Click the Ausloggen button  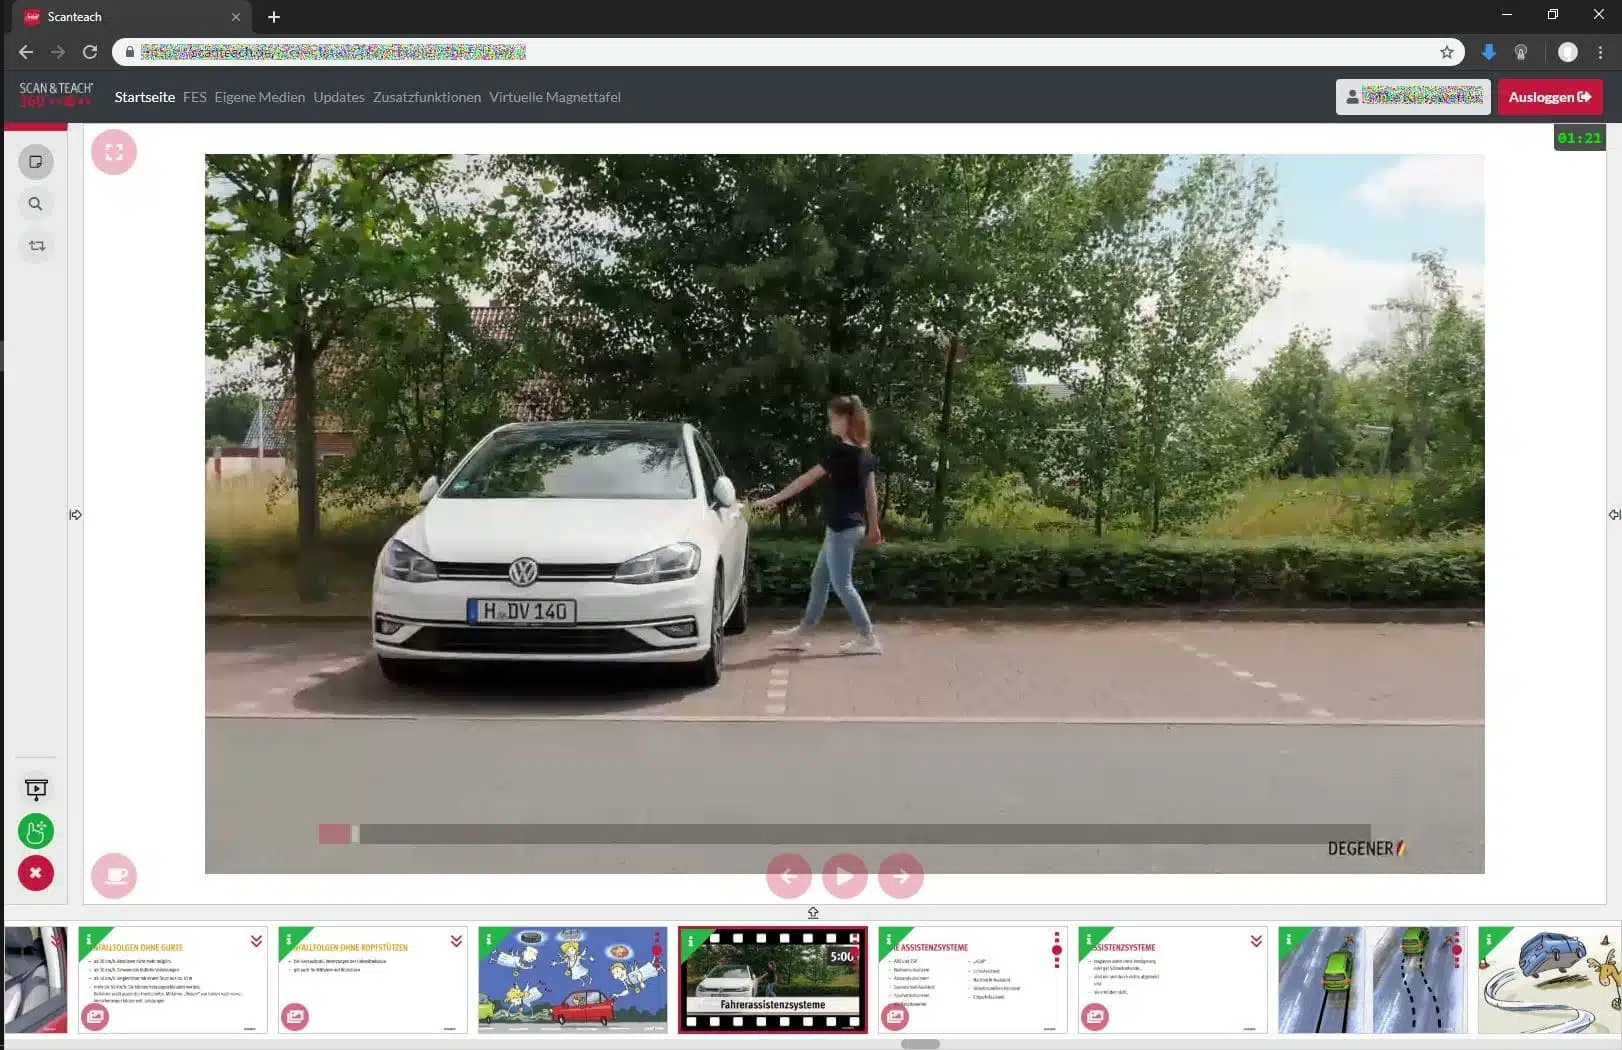(x=1549, y=97)
